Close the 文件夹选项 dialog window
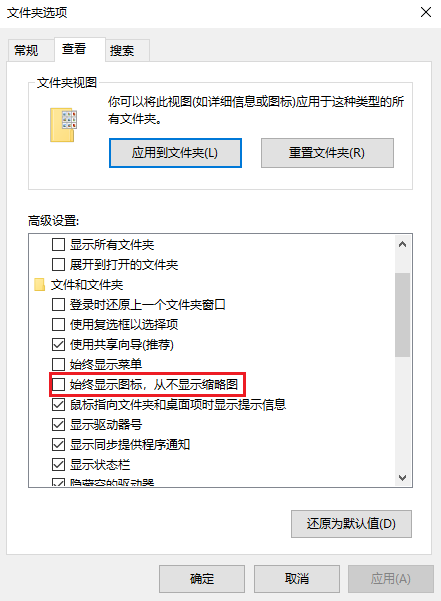The image size is (441, 601). click(x=426, y=12)
